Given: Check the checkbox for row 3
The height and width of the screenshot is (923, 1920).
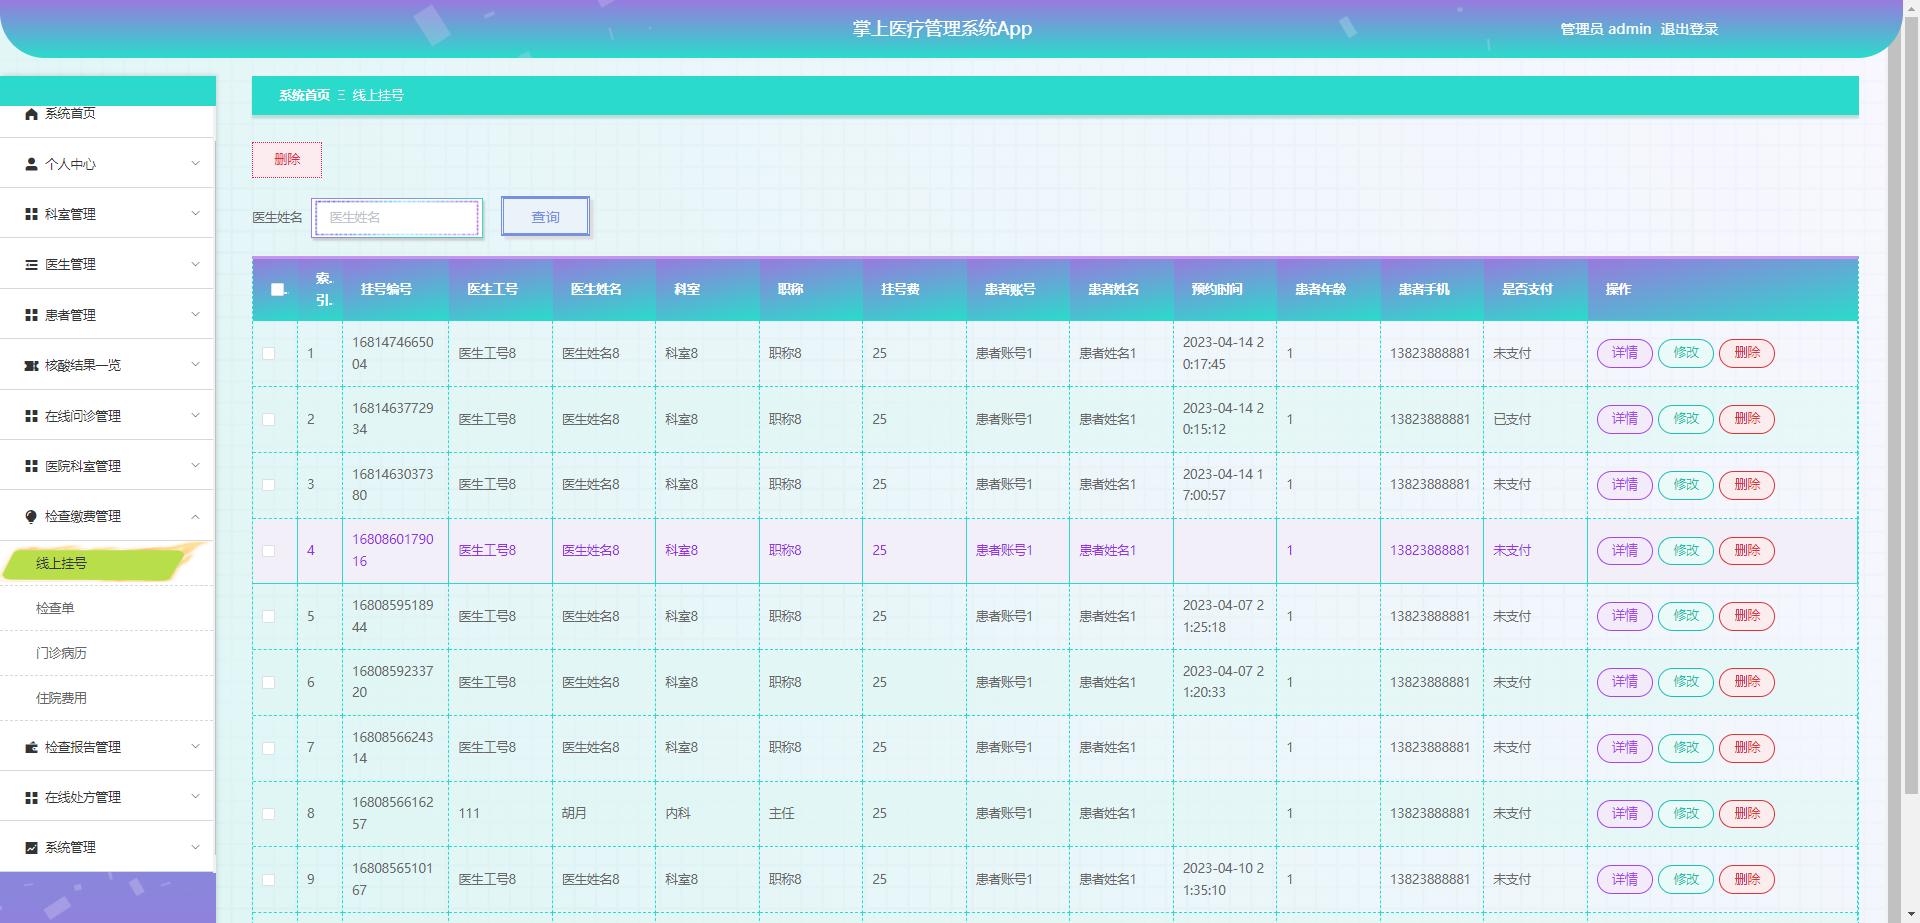Looking at the screenshot, I should [269, 485].
